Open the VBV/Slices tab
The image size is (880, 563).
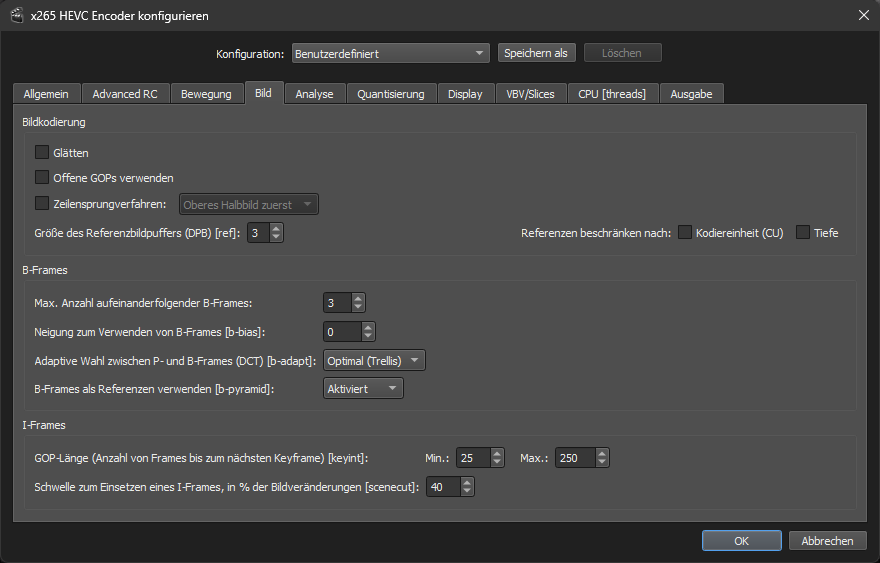tap(531, 94)
